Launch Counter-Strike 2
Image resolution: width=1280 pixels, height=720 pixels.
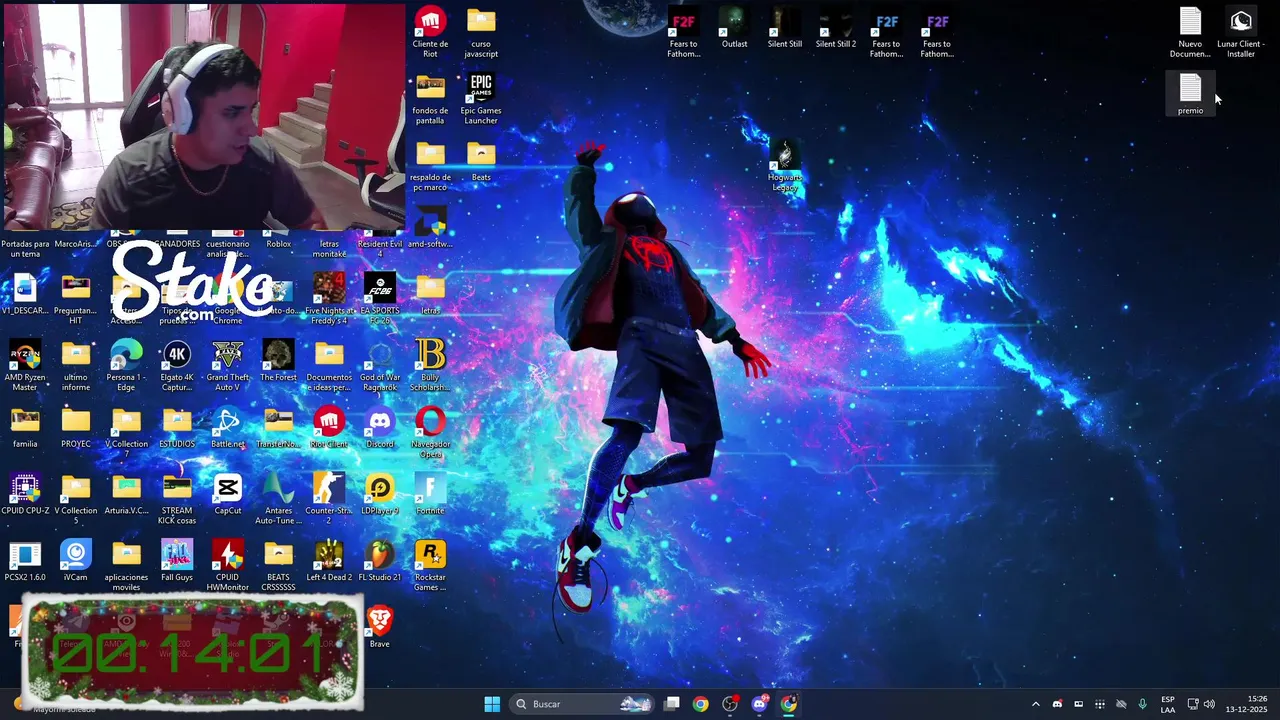329,500
